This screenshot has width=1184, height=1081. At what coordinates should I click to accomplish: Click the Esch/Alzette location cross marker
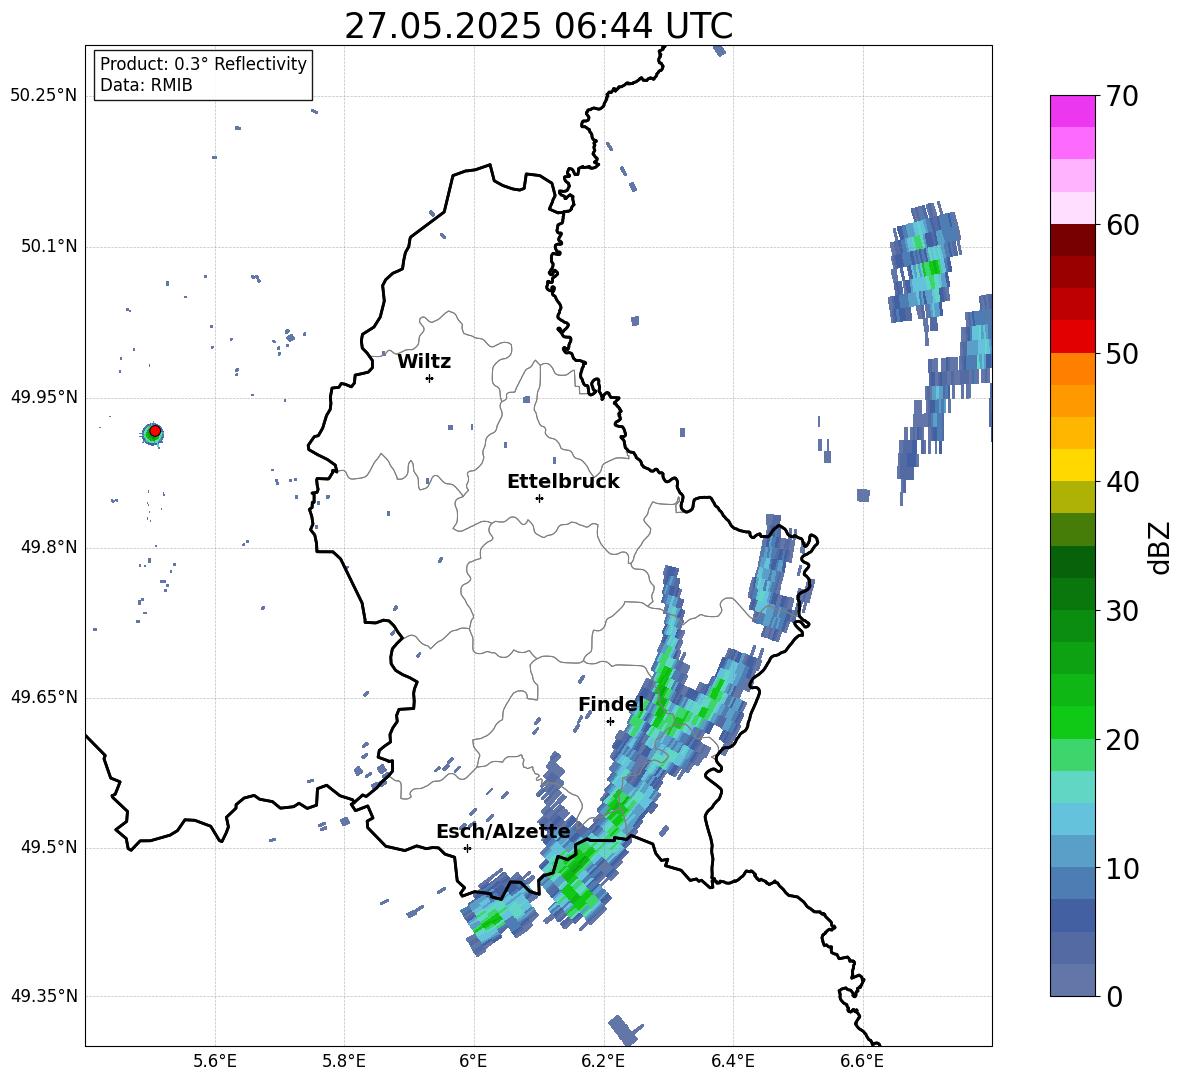(x=467, y=848)
